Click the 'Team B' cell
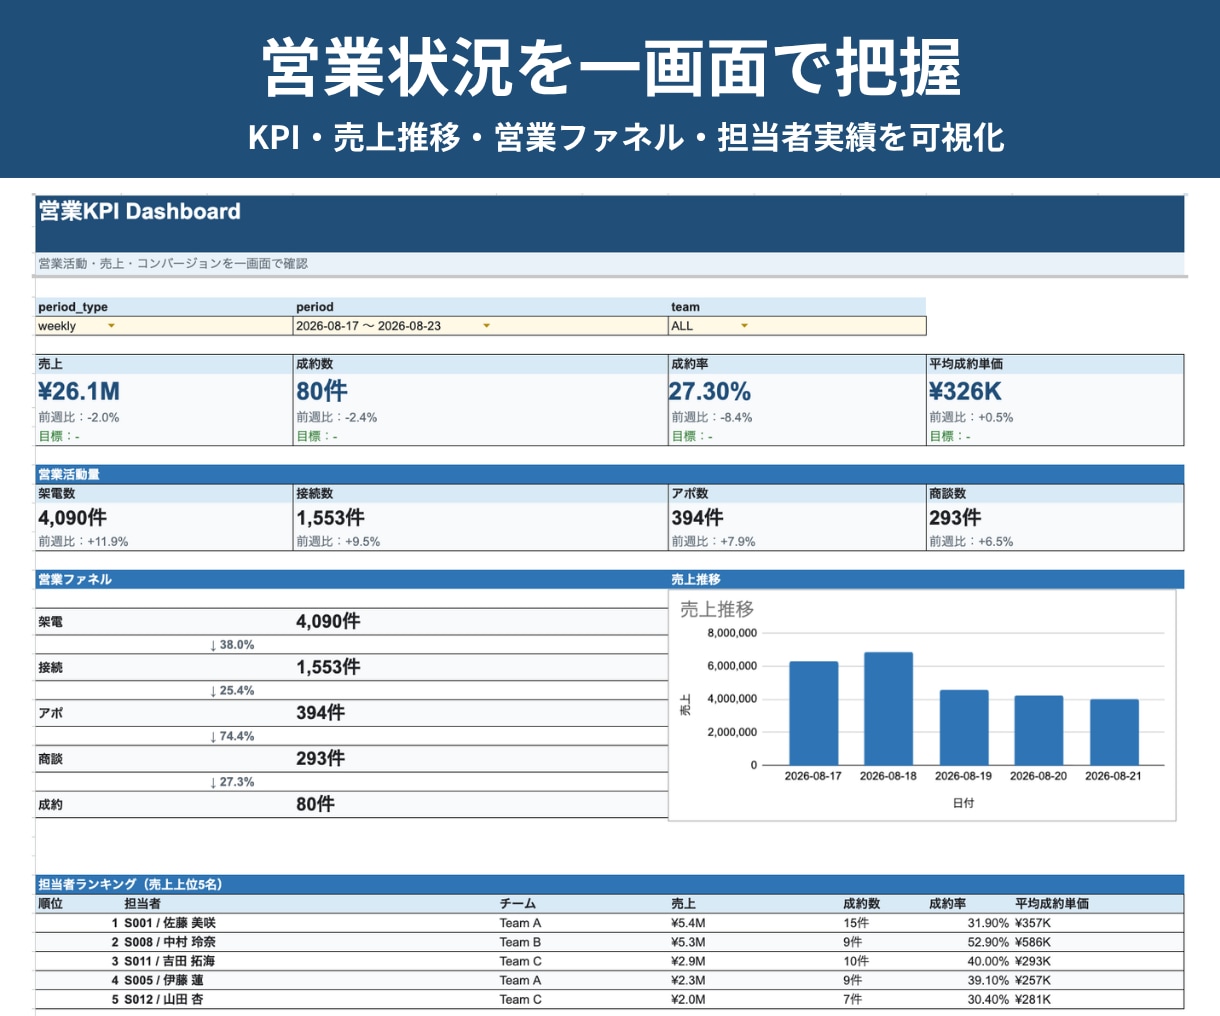Screen dimensions: 1220x1016 (521, 942)
